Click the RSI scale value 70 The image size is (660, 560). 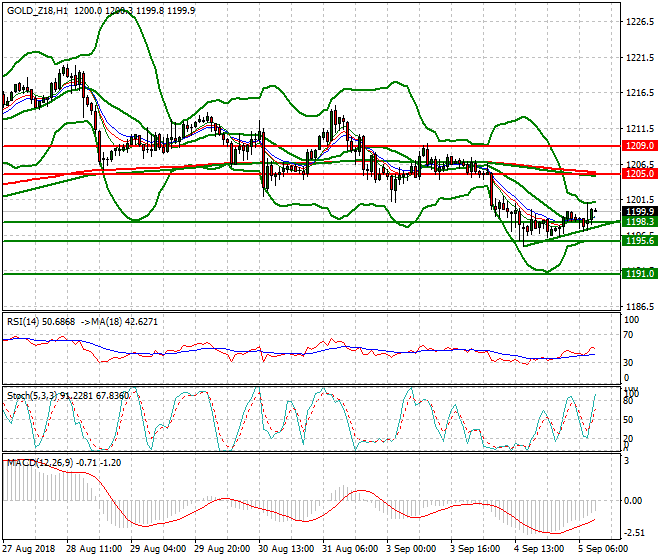tap(628, 335)
